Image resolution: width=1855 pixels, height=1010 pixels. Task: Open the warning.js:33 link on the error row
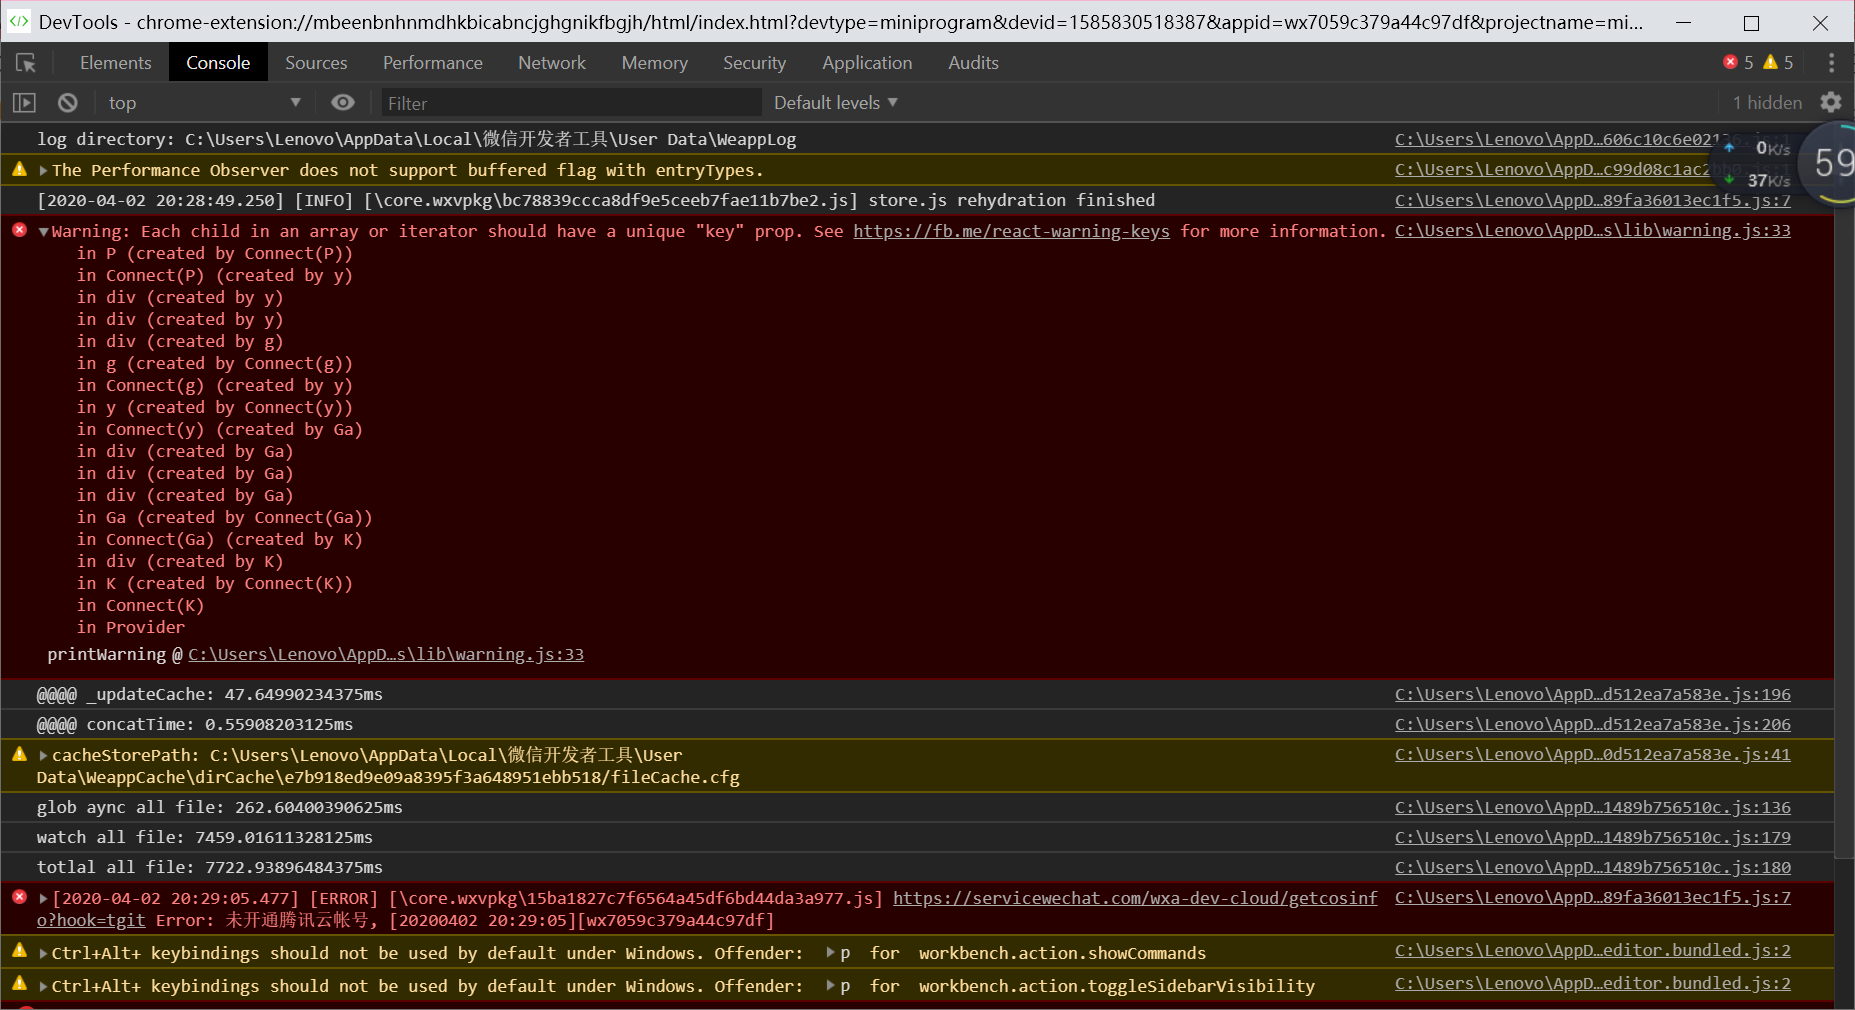(1593, 230)
